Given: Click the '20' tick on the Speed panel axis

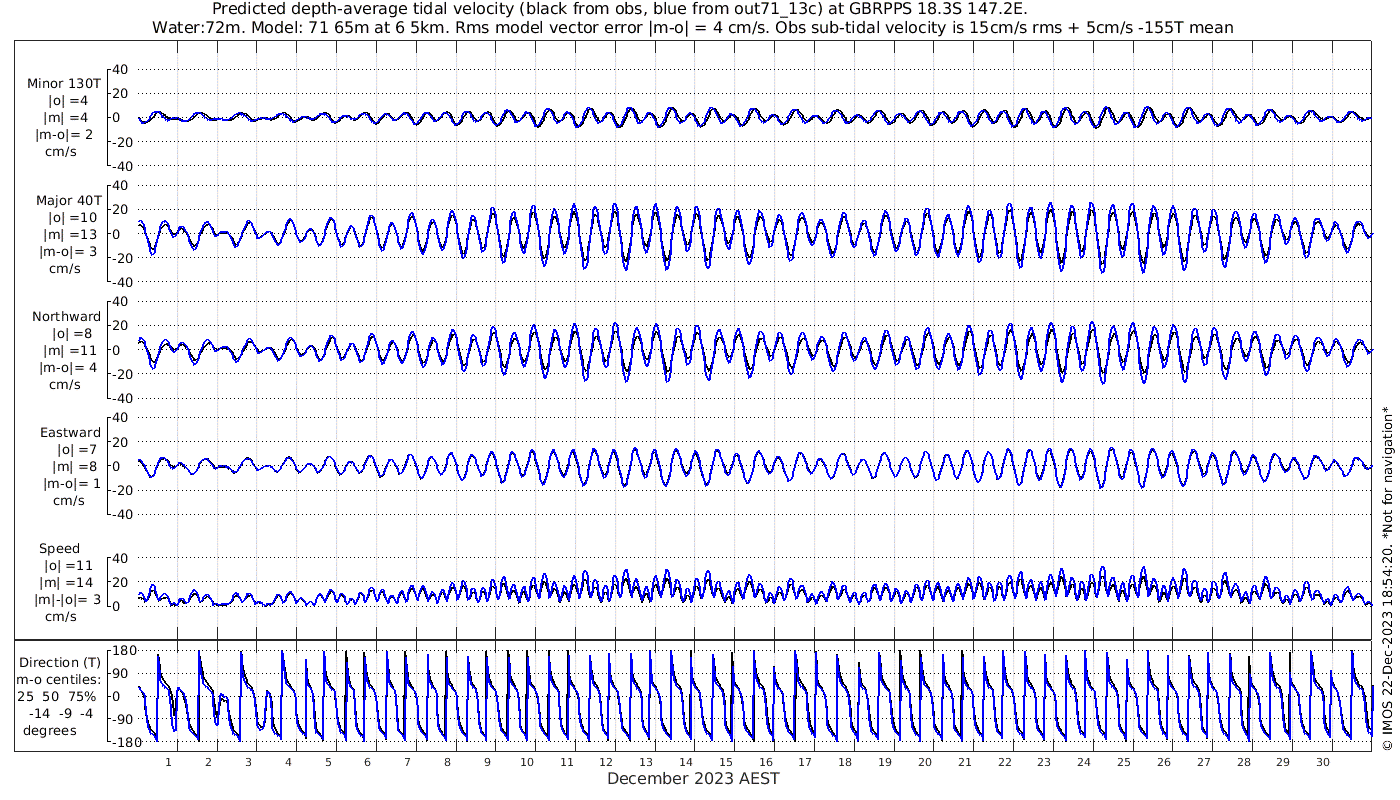Looking at the screenshot, I should [121, 582].
